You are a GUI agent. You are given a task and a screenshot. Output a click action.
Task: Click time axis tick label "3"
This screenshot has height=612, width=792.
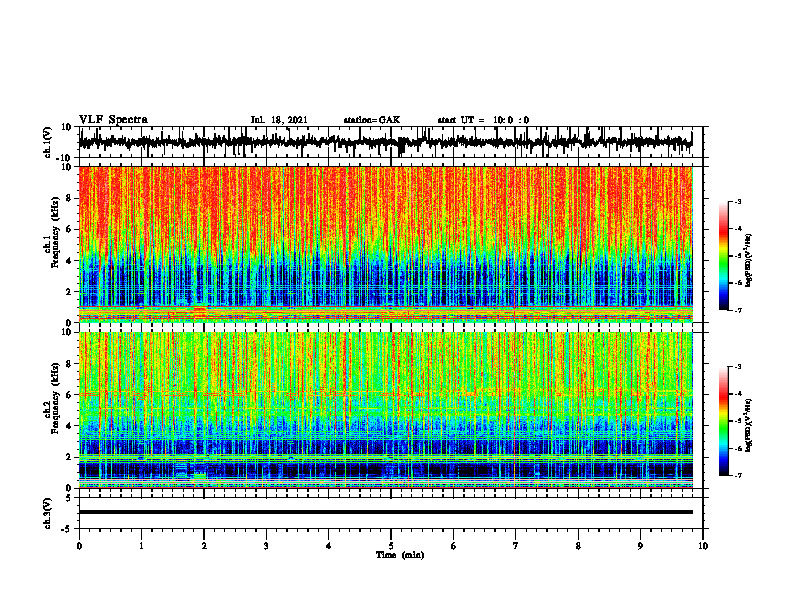(266, 546)
